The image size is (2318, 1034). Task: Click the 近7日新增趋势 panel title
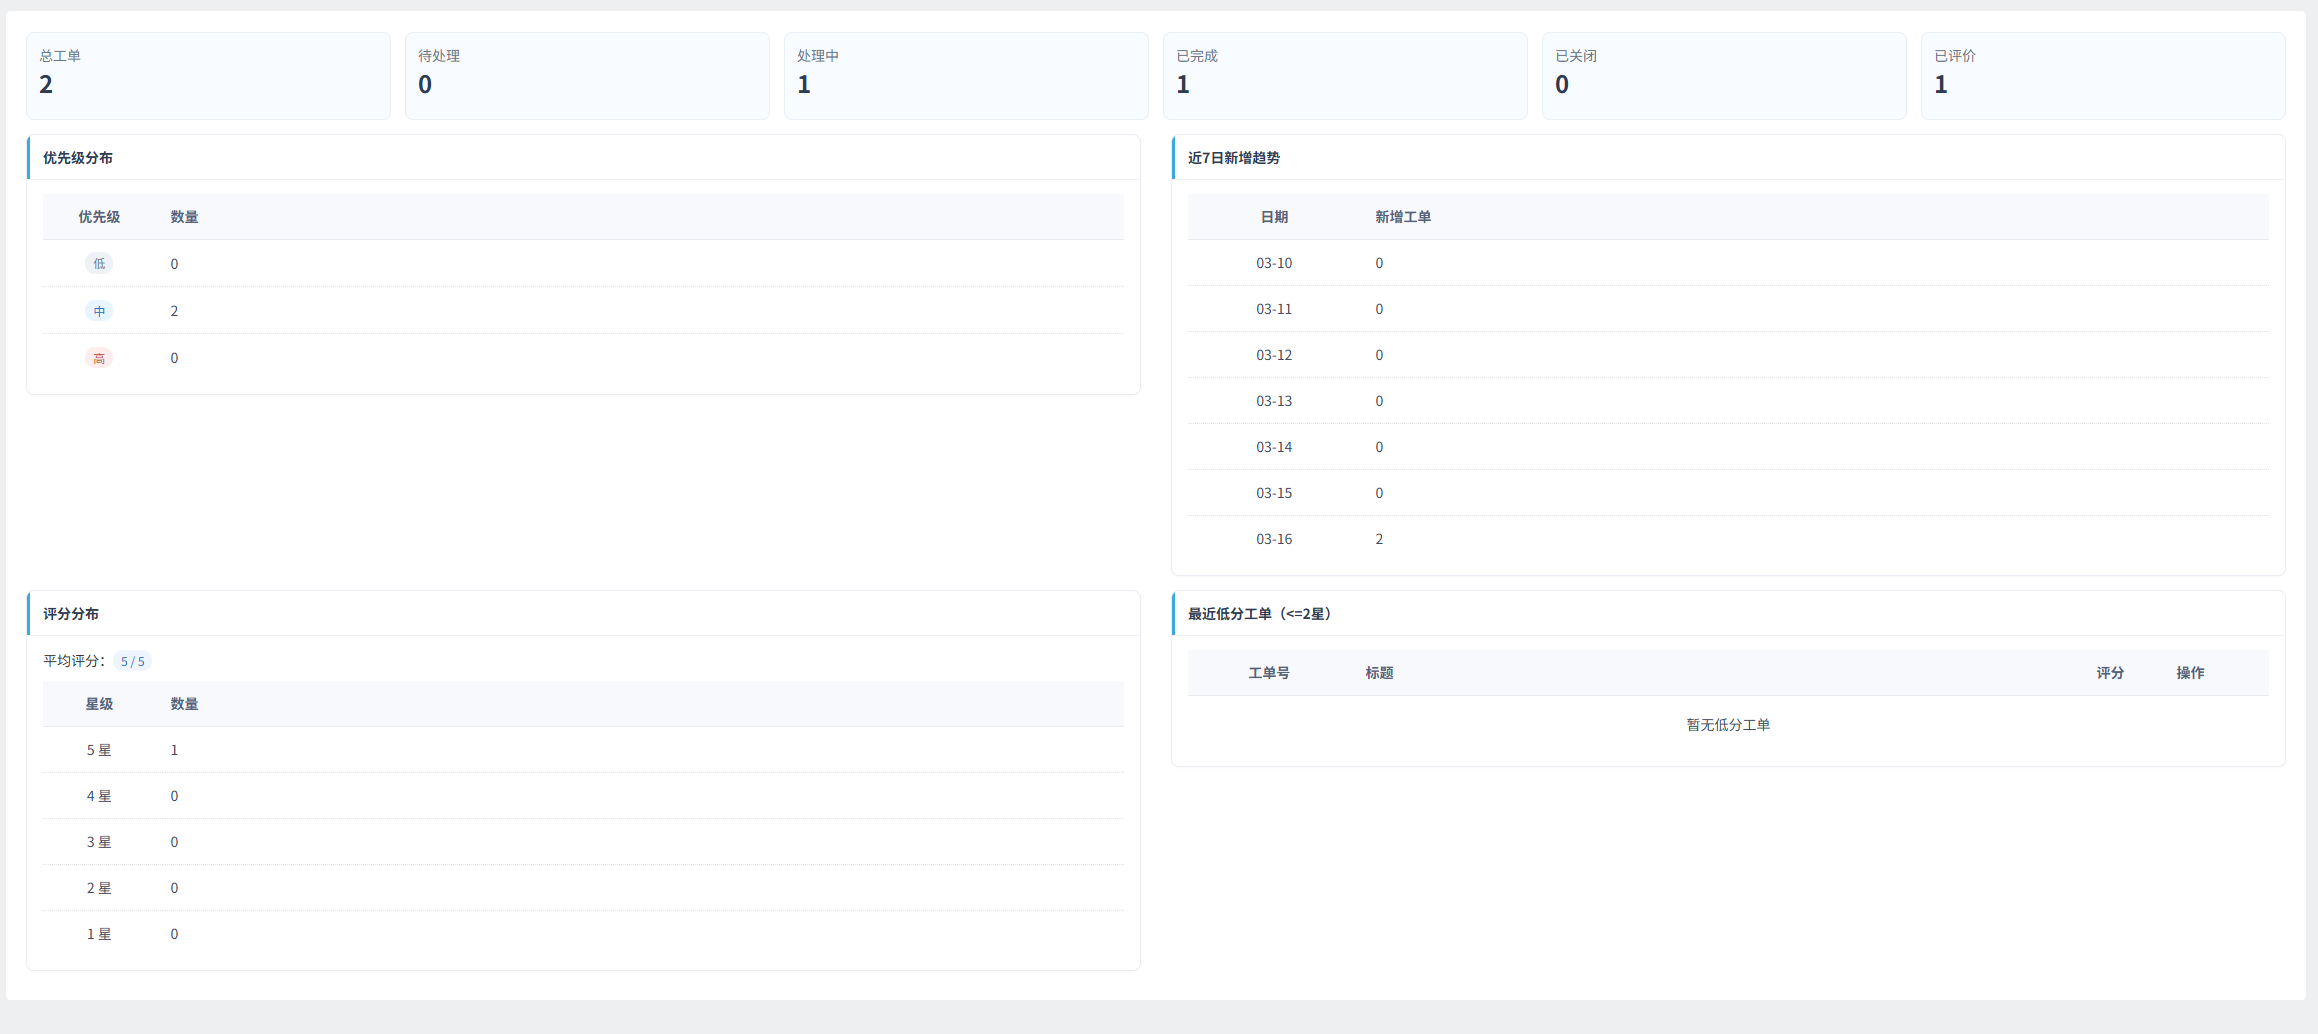coord(1233,158)
